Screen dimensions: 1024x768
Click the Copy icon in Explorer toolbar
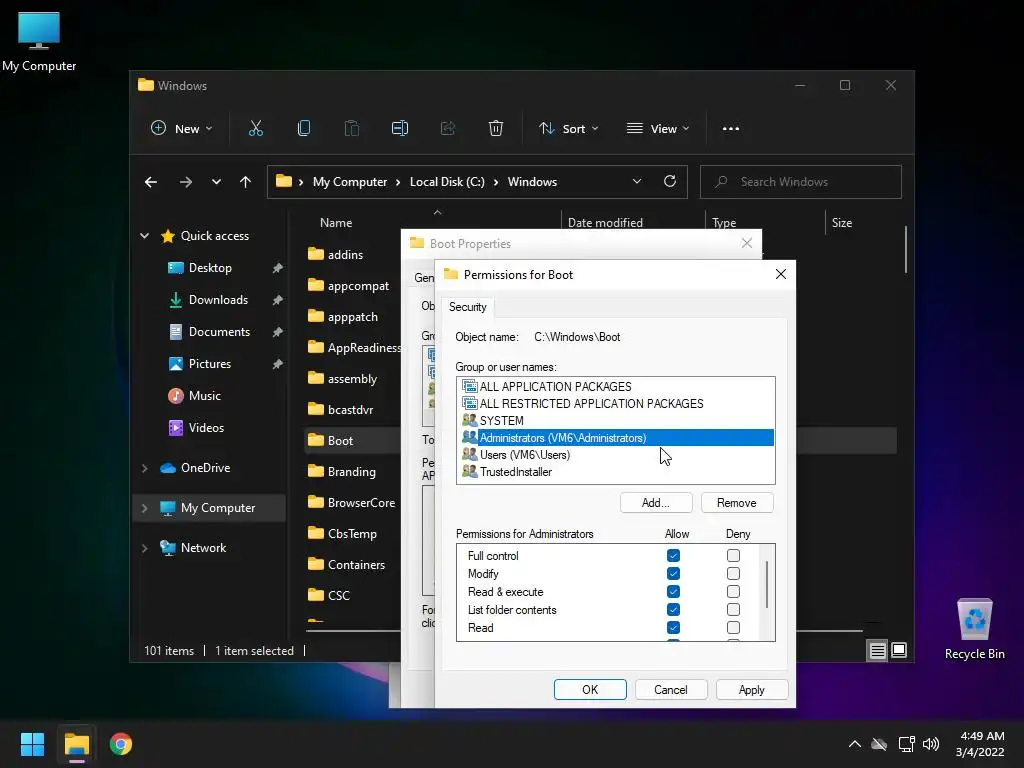(304, 128)
